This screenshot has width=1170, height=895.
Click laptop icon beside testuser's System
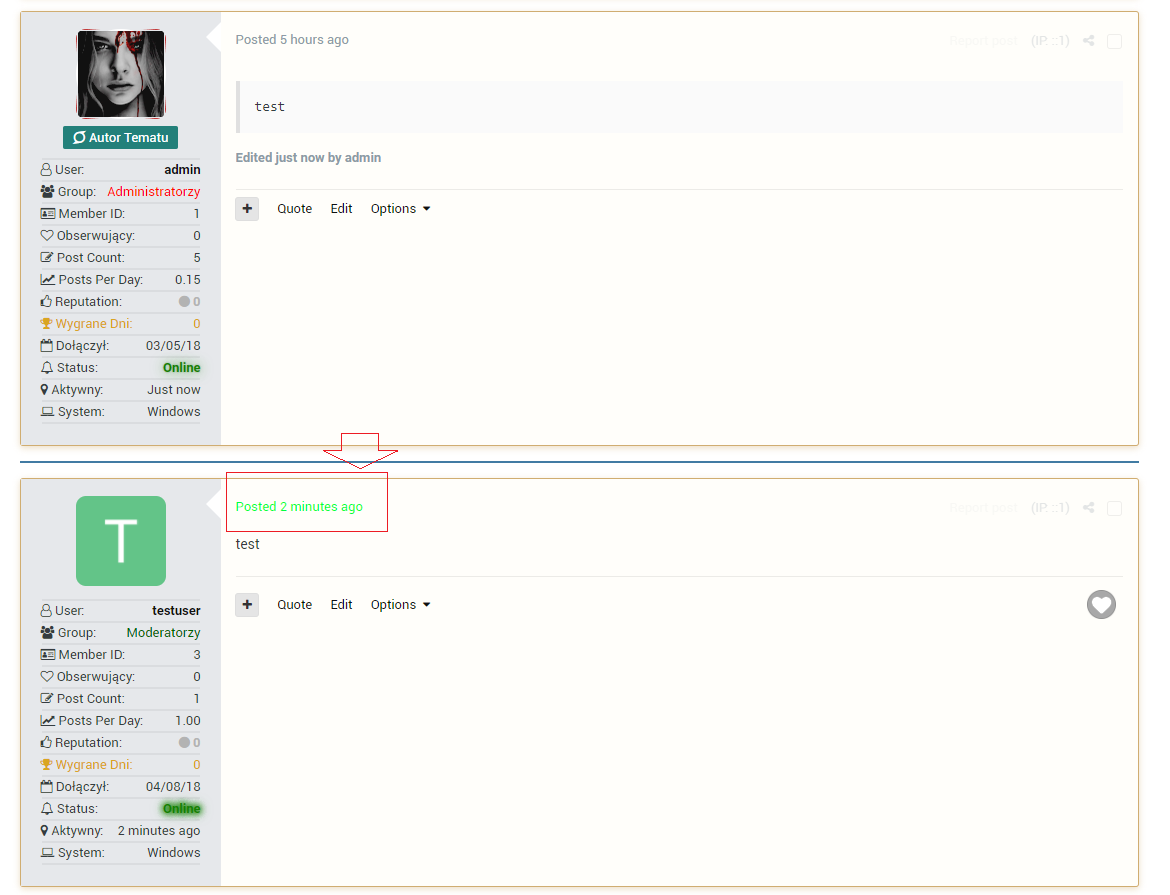tap(47, 853)
